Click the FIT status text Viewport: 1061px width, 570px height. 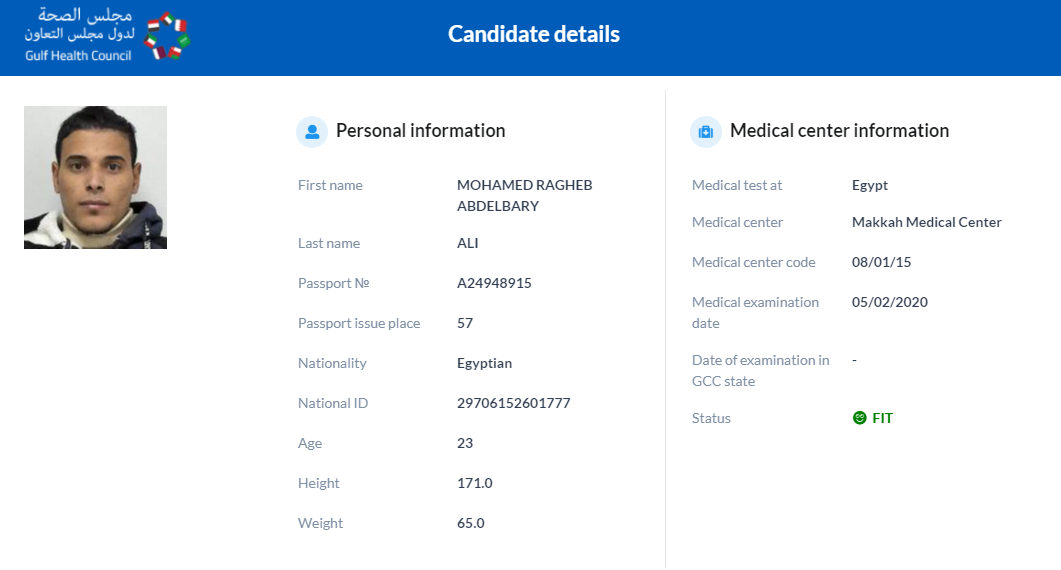click(882, 418)
